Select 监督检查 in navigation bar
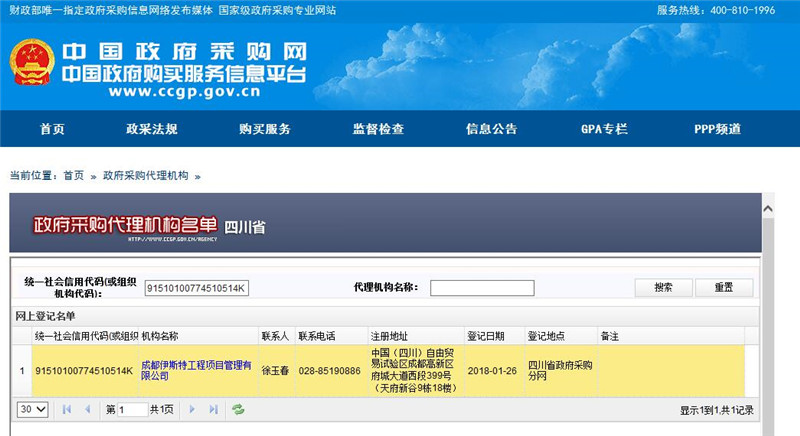Screen dimensions: 800x436 point(378,129)
